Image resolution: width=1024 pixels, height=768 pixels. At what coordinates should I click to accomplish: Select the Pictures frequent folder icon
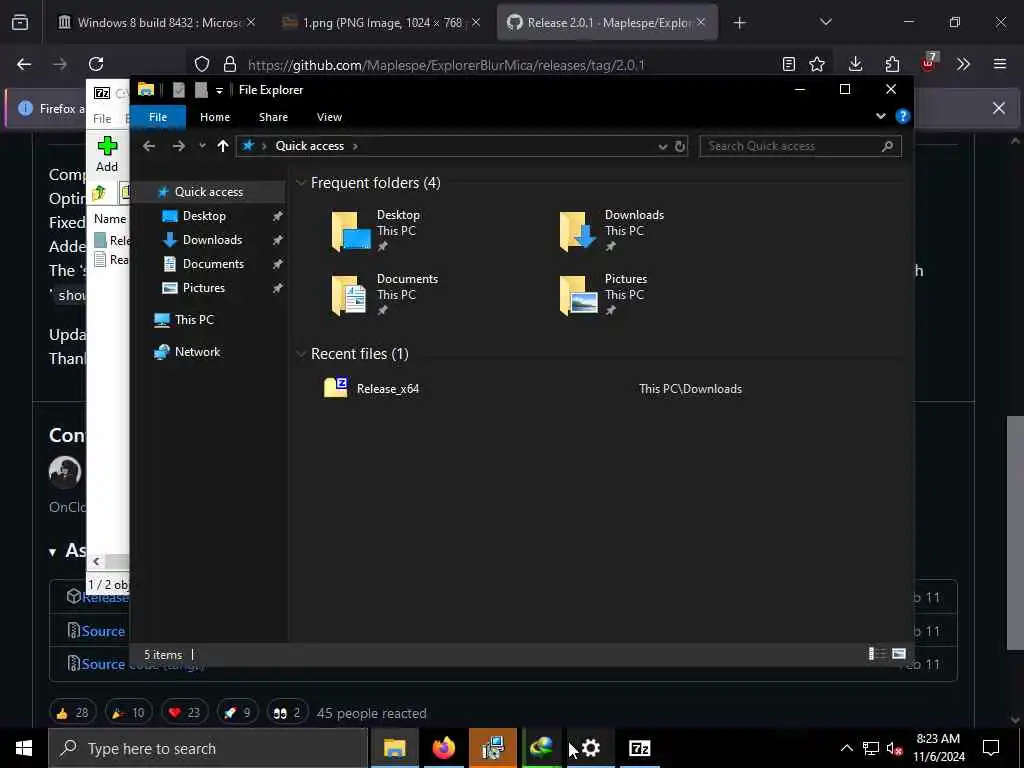click(579, 295)
